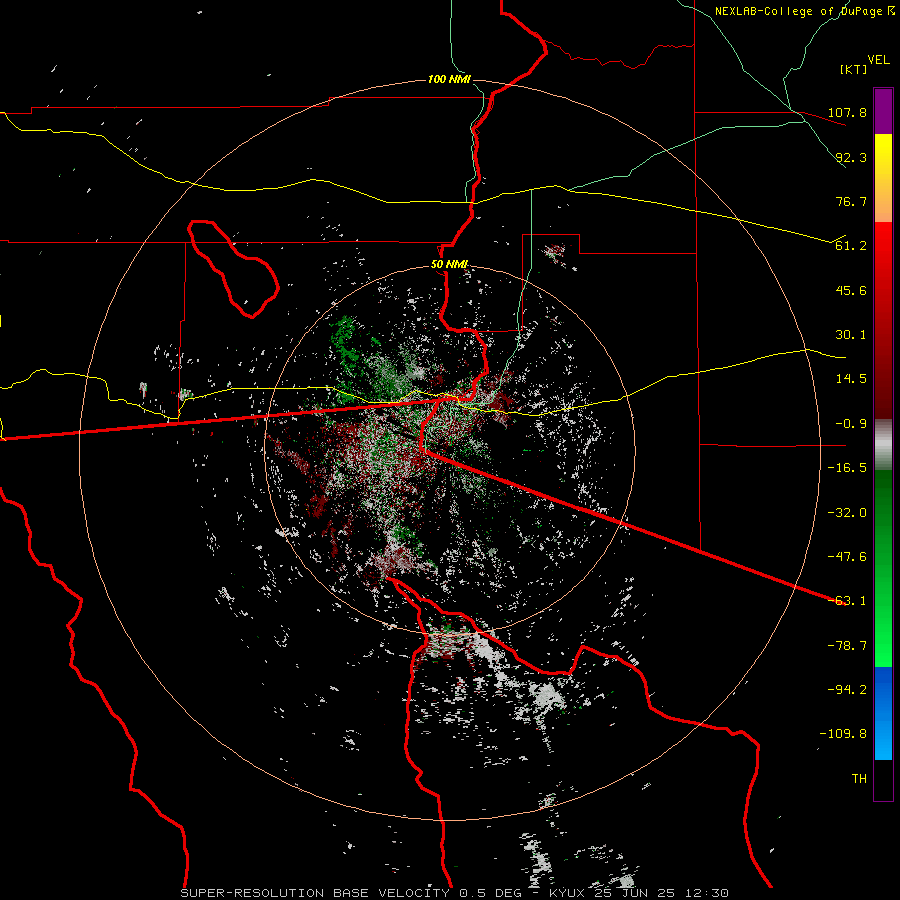Viewport: 900px width, 900px height.
Task: Select the -94.2 scale value
Action: [847, 690]
